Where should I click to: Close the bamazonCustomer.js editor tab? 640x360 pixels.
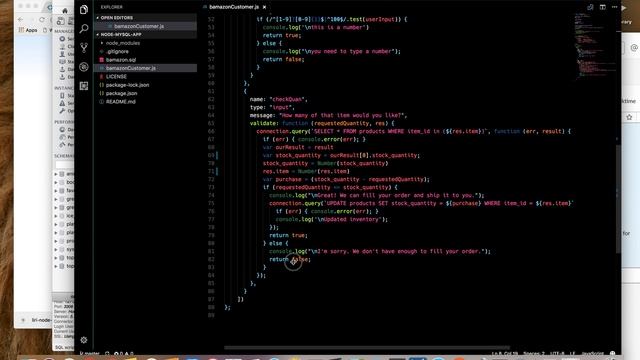[x=264, y=7]
